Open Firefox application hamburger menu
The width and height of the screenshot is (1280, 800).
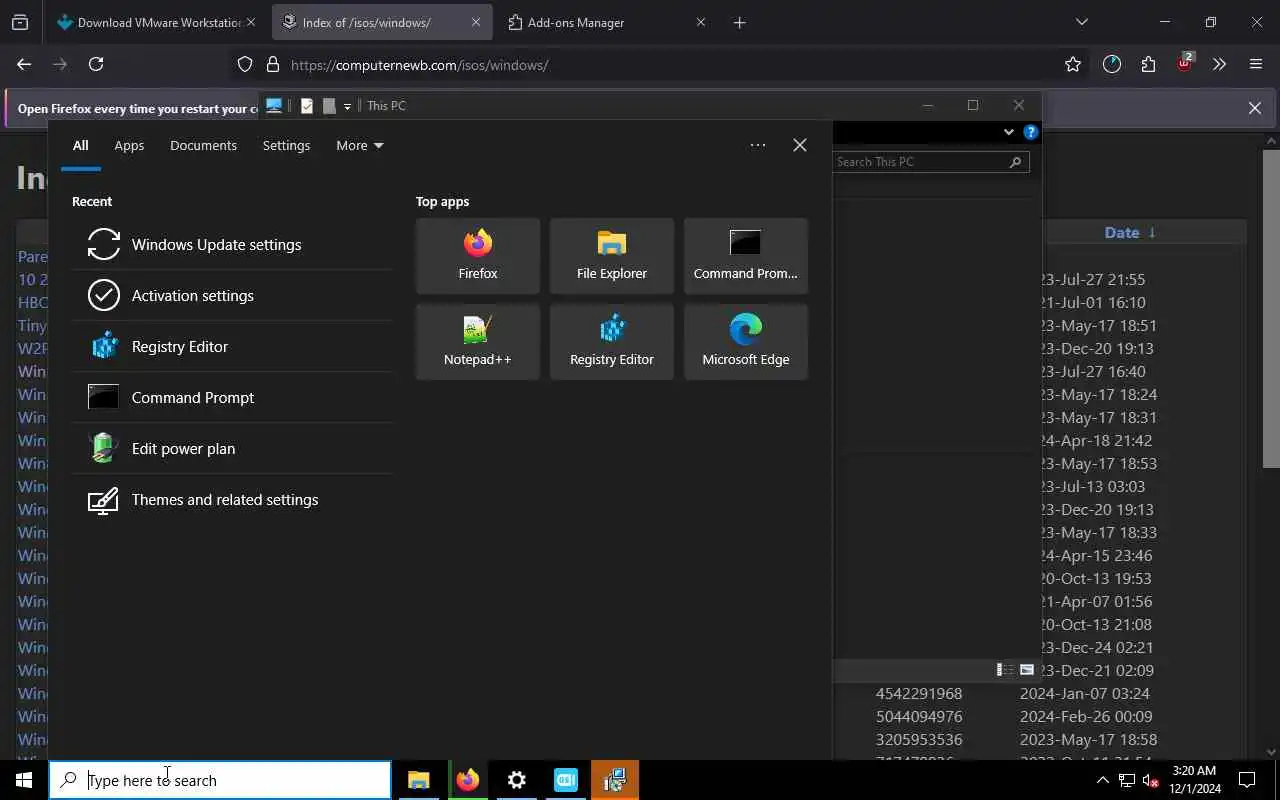pyautogui.click(x=1256, y=64)
